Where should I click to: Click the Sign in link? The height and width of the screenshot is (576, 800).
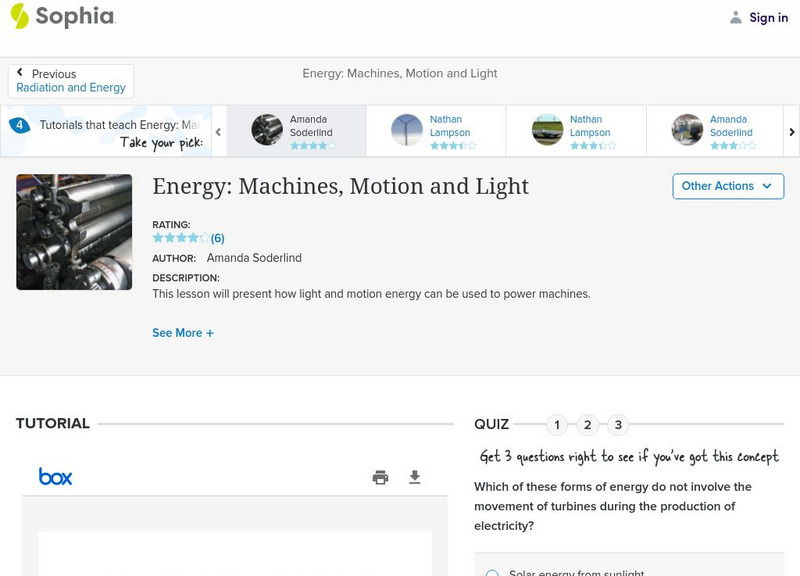pyautogui.click(x=768, y=17)
